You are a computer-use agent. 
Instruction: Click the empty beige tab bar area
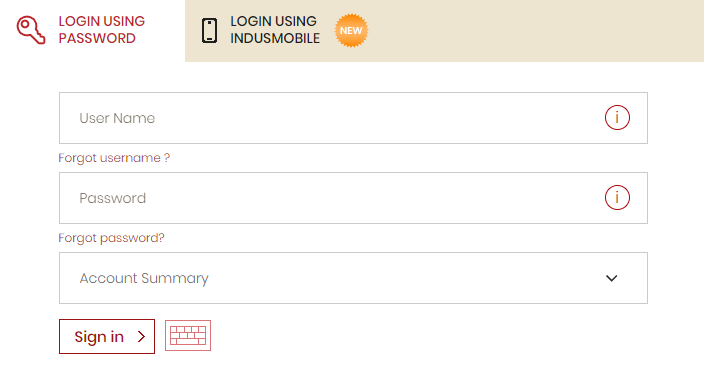pyautogui.click(x=534, y=31)
